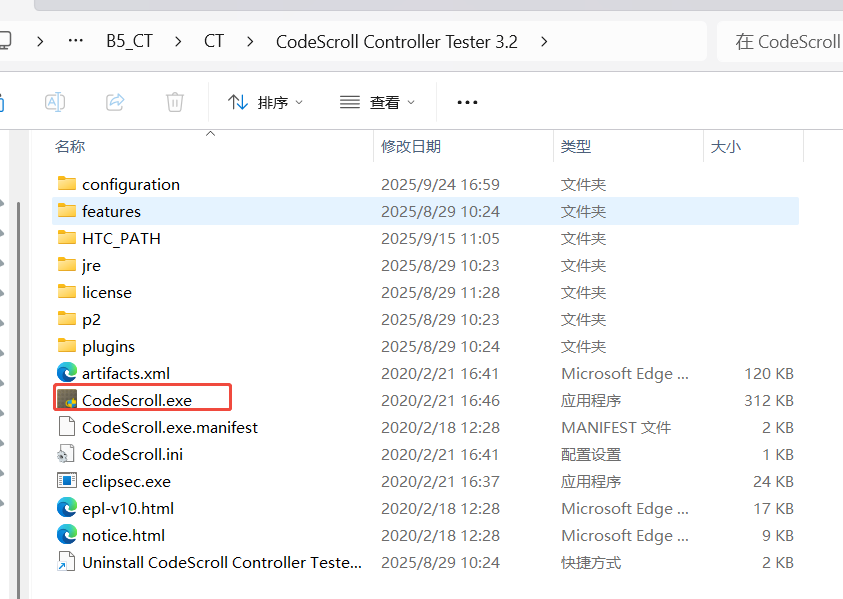
Task: Select the HTC_PATH folder
Action: coord(121,238)
